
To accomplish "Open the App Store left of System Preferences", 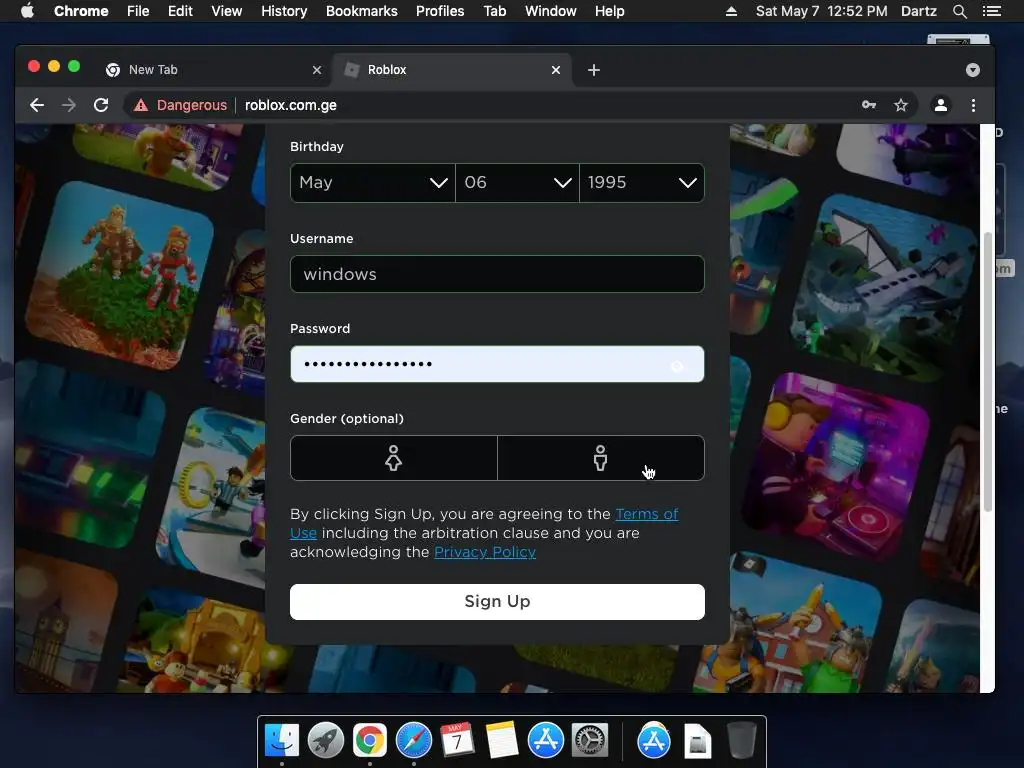I will tap(546, 740).
